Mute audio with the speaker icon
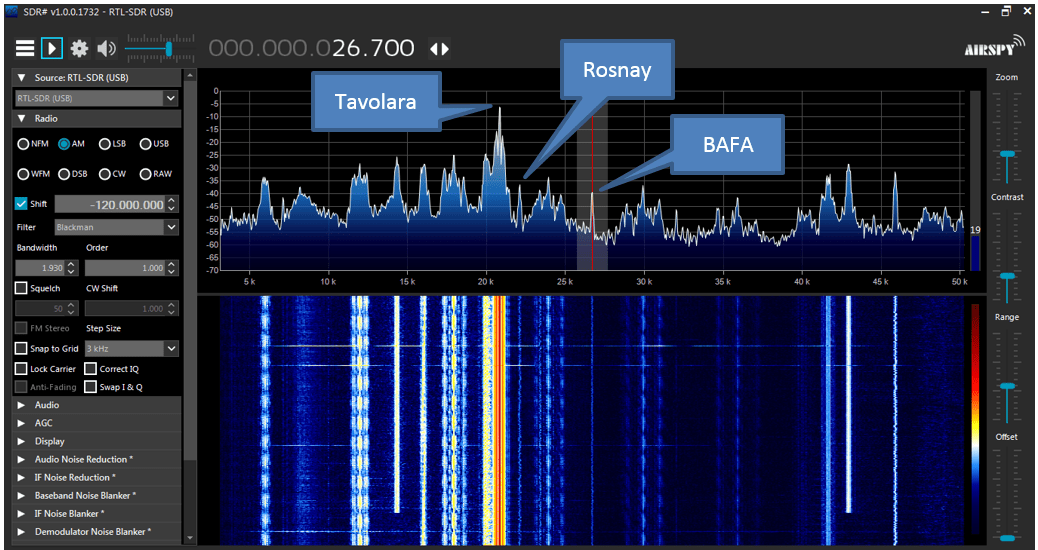Viewport: 1038px width, 550px height. tap(106, 48)
